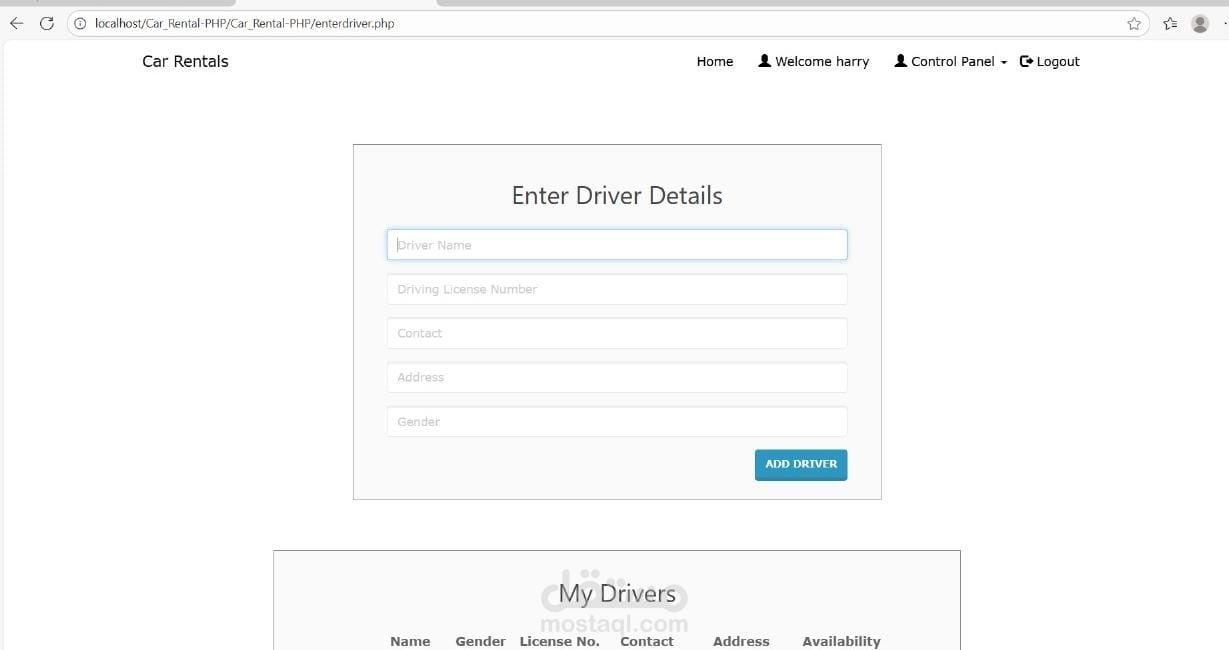
Task: Expand the Control Panel dropdown
Action: [951, 61]
